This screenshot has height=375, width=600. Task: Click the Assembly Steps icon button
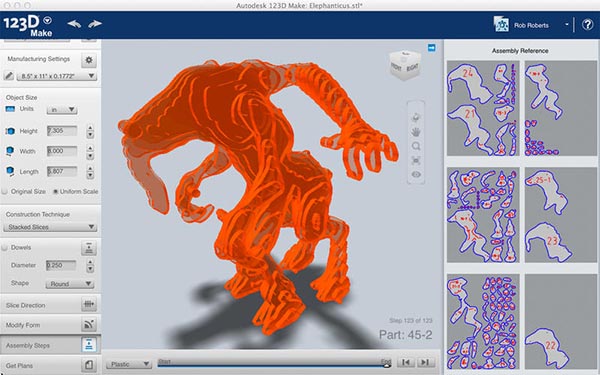point(89,345)
